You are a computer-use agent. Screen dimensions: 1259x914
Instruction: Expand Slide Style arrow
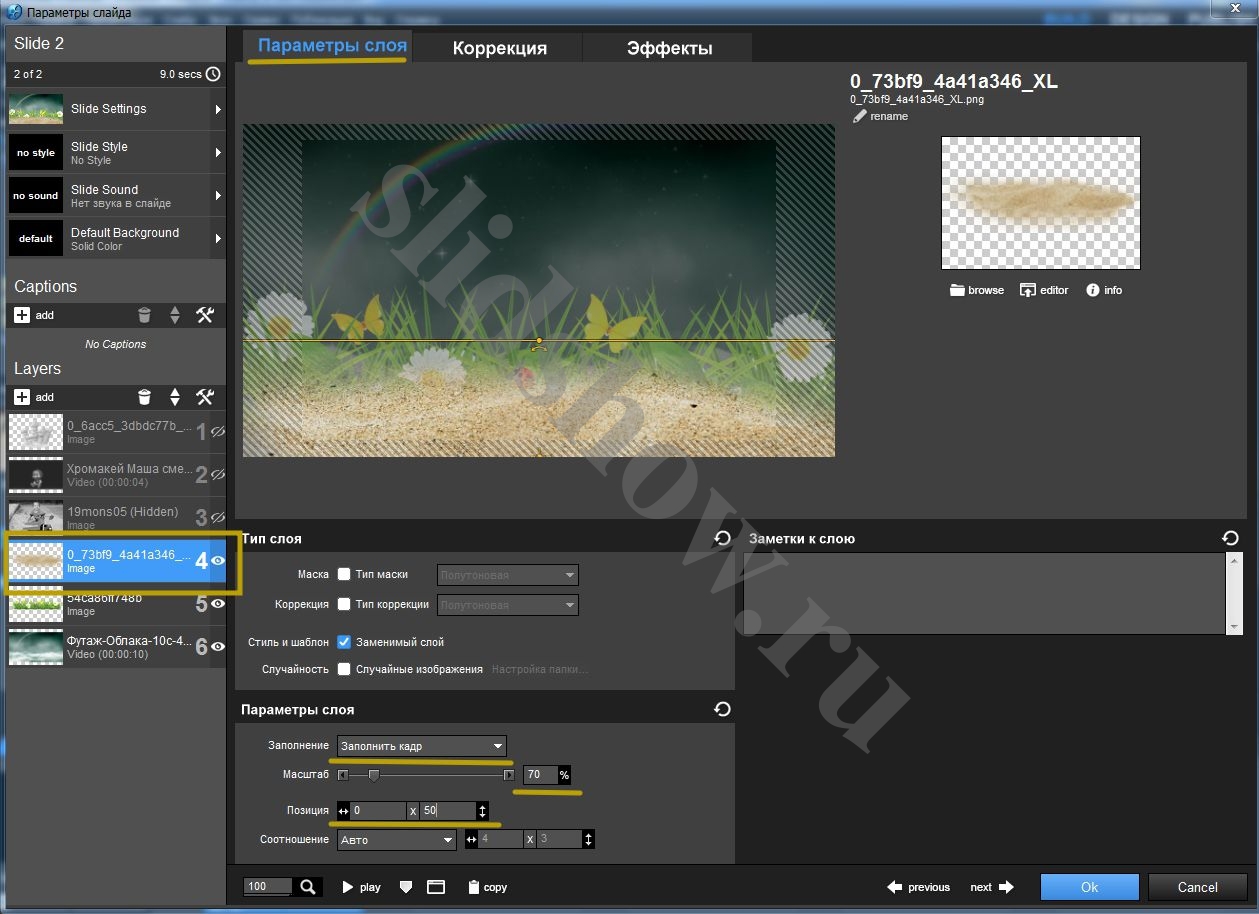coord(217,153)
